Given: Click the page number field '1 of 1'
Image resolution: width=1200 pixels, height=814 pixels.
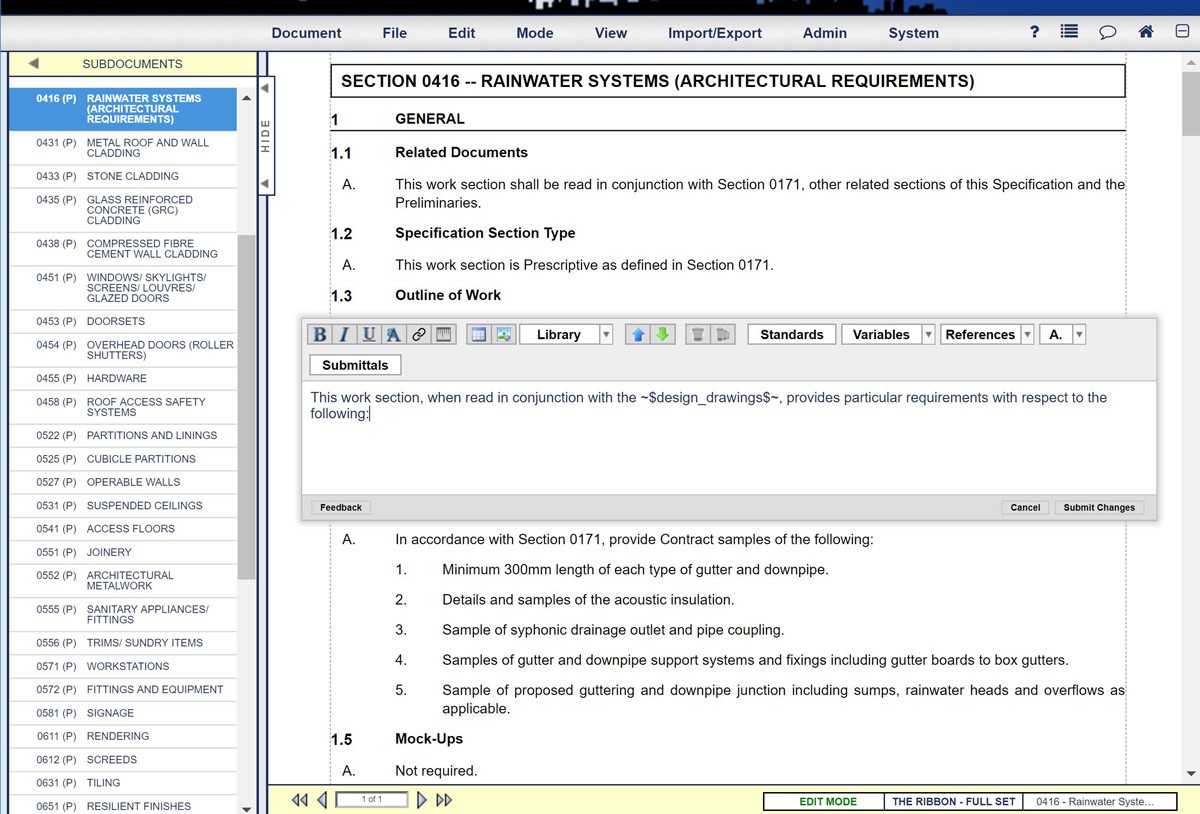Looking at the screenshot, I should point(372,800).
